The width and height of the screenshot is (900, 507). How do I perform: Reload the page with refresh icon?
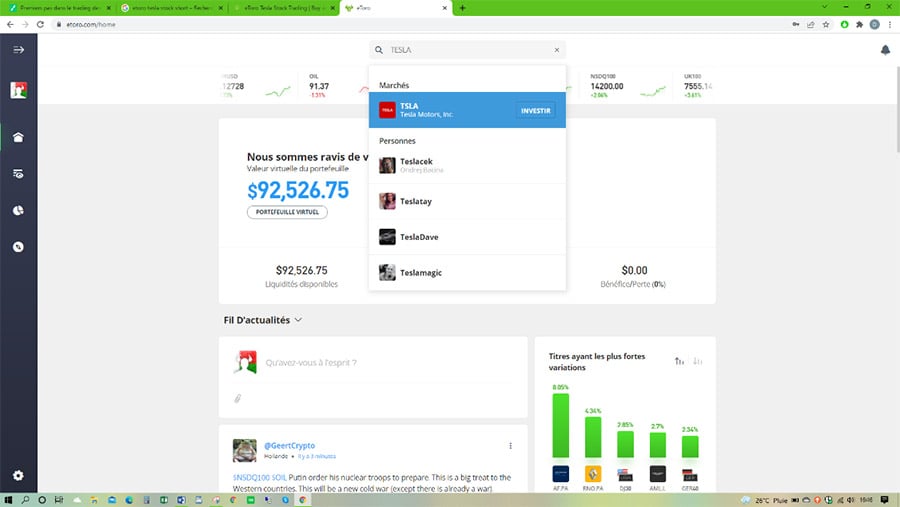click(40, 24)
